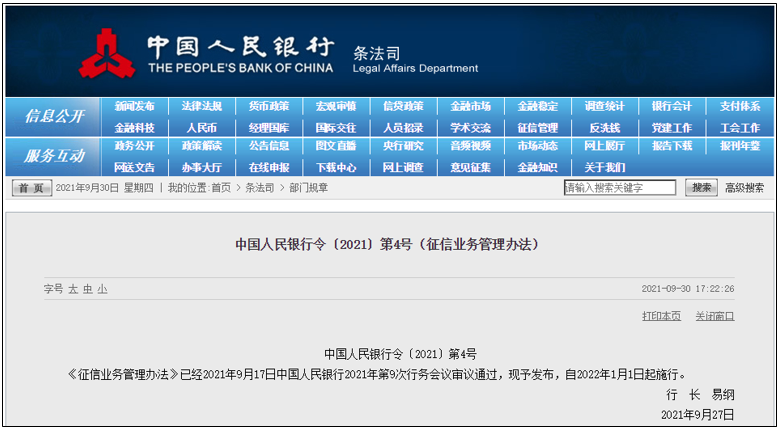The image size is (781, 430).
Task: Open the 货币政策 menu item
Action: pyautogui.click(x=269, y=106)
